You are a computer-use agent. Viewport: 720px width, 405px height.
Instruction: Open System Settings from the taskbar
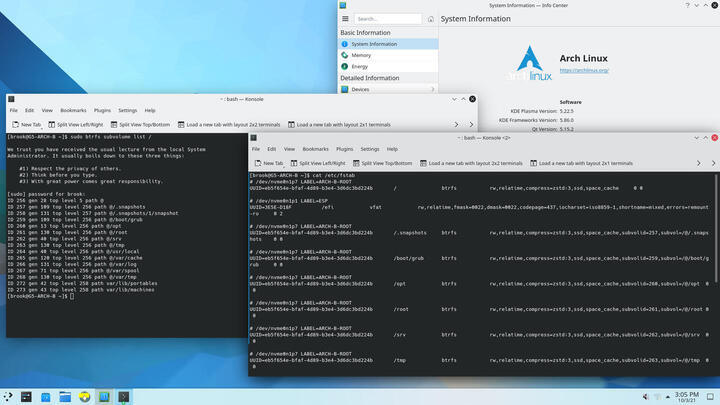27,397
